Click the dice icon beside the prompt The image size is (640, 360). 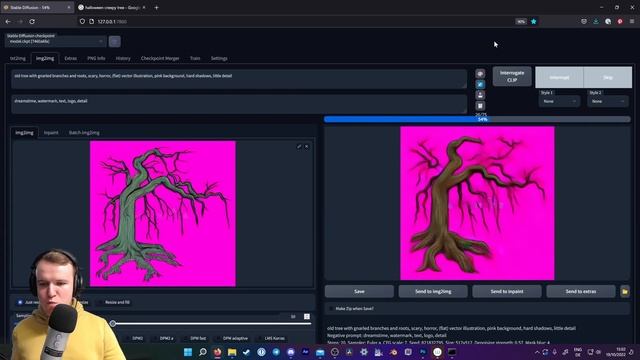click(480, 74)
